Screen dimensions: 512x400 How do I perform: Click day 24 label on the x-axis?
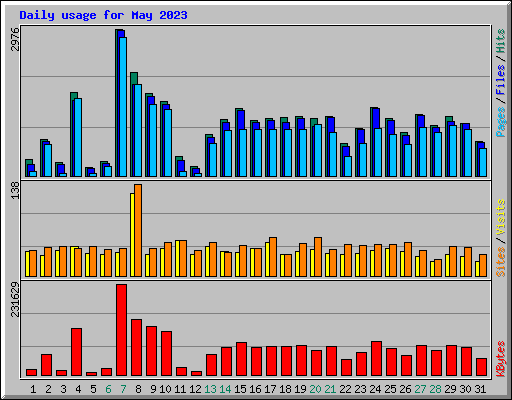tap(375, 389)
